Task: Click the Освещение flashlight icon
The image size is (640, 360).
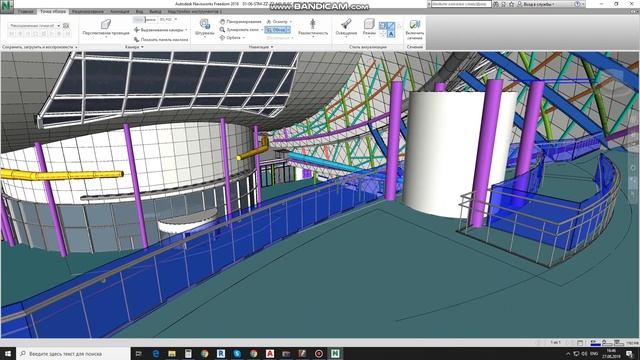Action: point(346,24)
